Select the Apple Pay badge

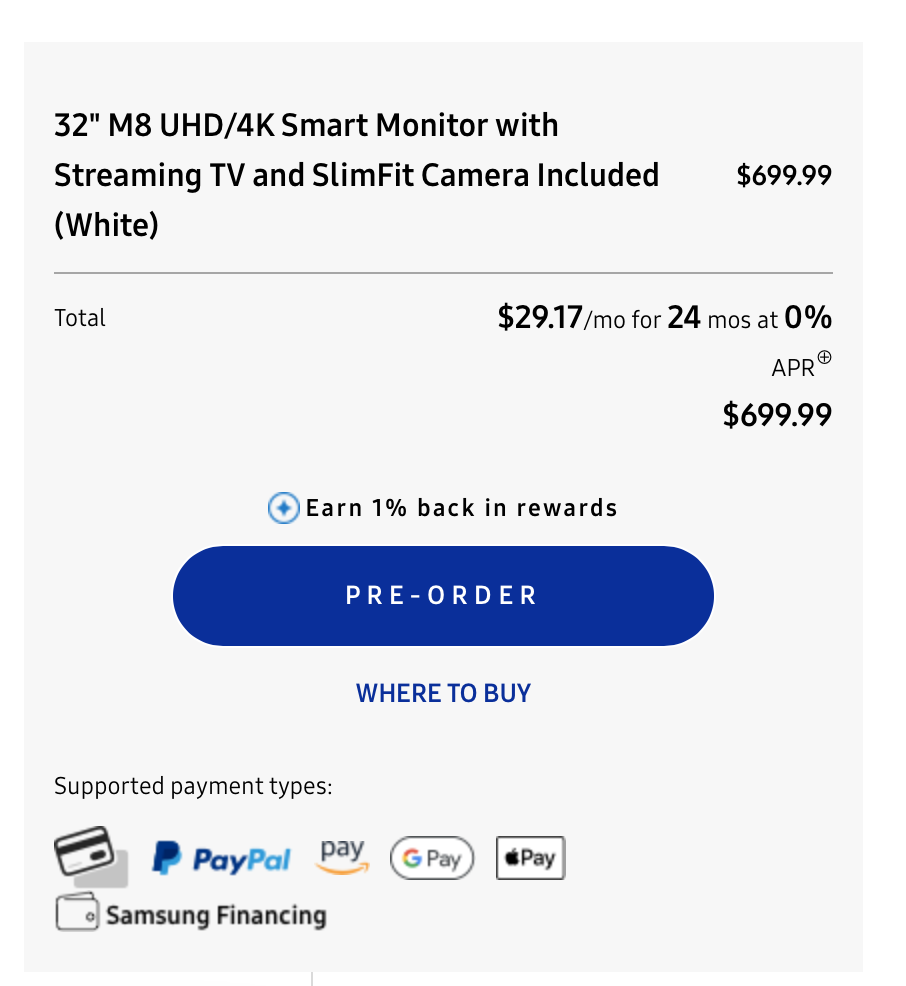pyautogui.click(x=530, y=858)
